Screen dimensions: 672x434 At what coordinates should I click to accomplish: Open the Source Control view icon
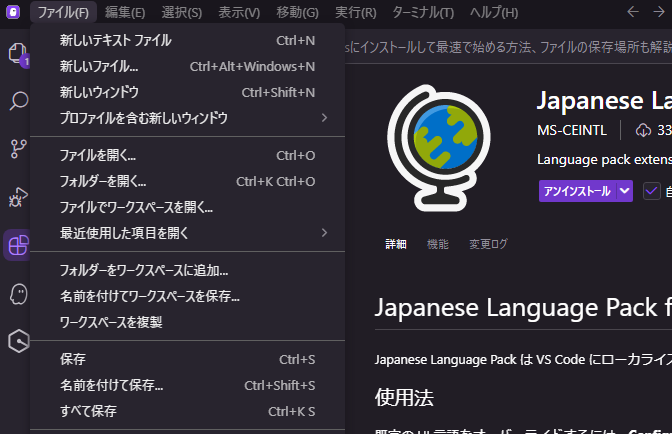[18, 149]
